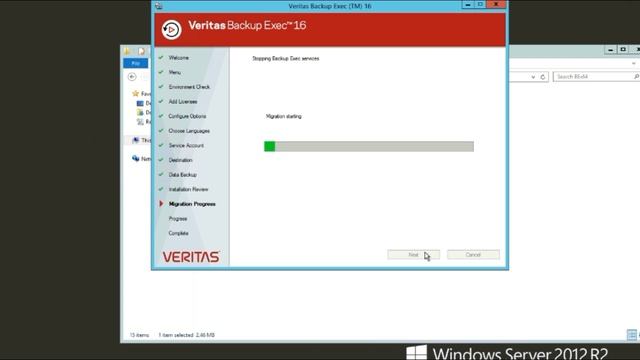Image resolution: width=640 pixels, height=360 pixels.
Task: Click the migration progress bar
Action: (369, 146)
